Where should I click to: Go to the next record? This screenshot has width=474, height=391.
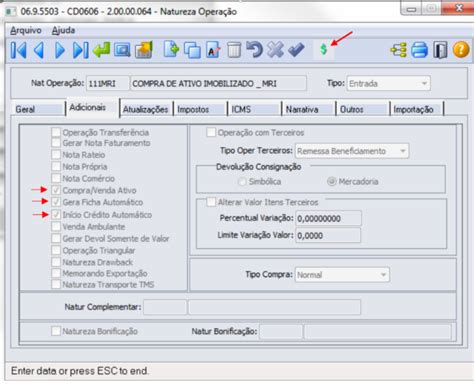coord(60,50)
